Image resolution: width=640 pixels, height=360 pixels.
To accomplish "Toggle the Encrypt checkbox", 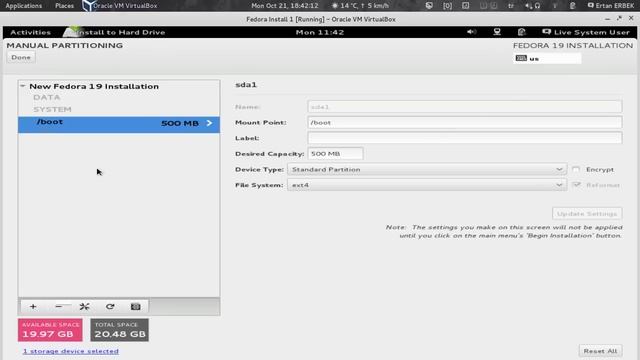I will coord(576,169).
